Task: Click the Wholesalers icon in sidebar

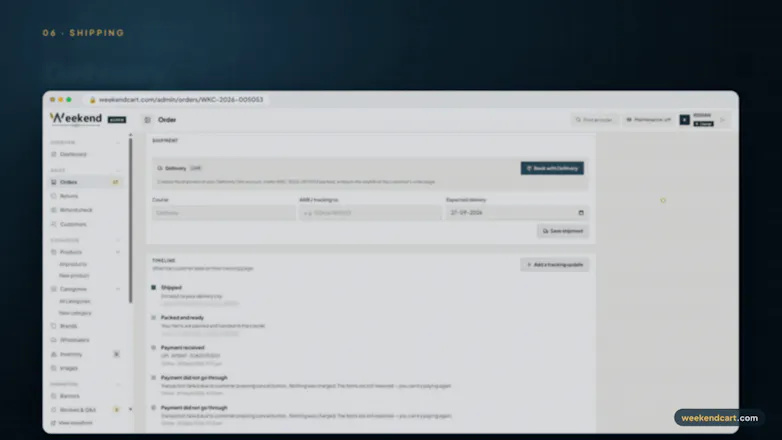Action: click(x=54, y=340)
